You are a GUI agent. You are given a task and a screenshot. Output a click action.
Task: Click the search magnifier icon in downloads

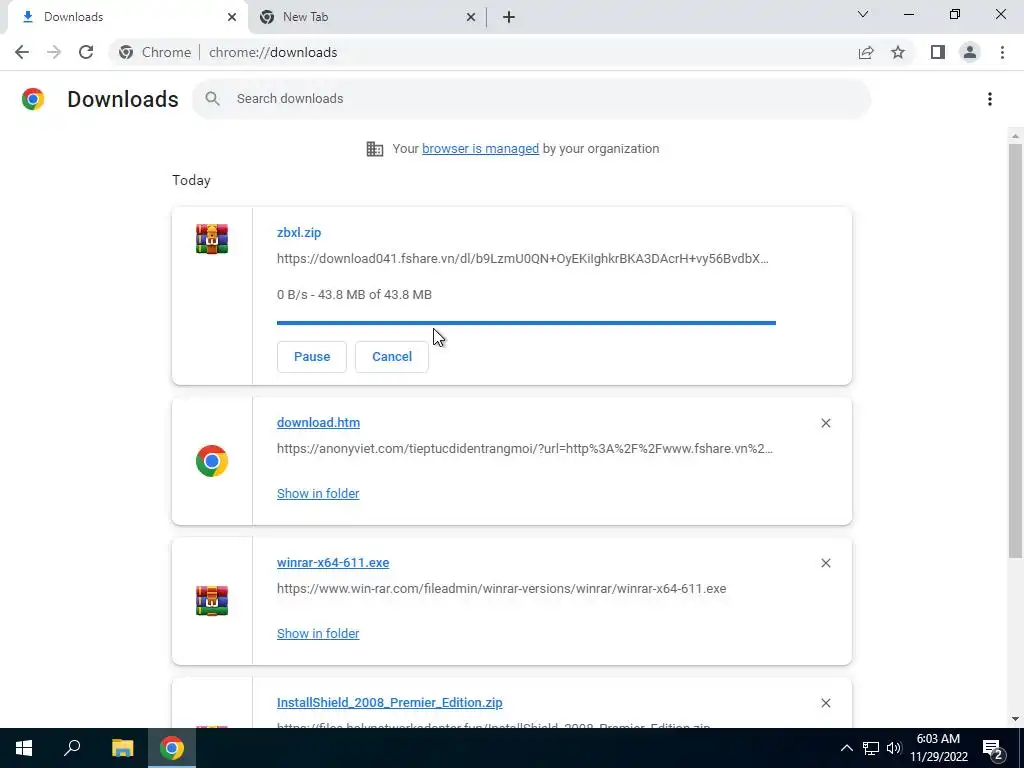(212, 99)
